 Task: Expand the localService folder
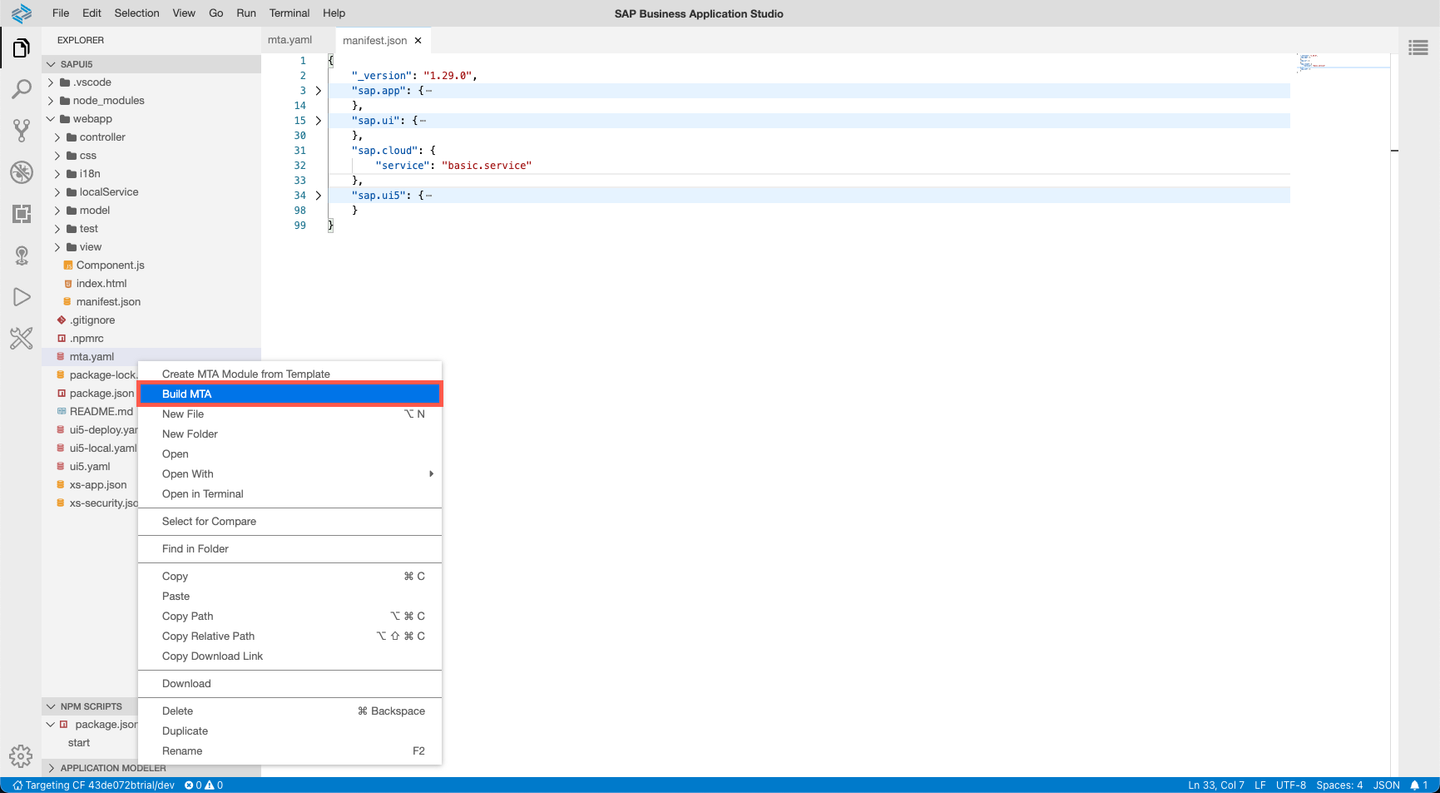point(58,192)
